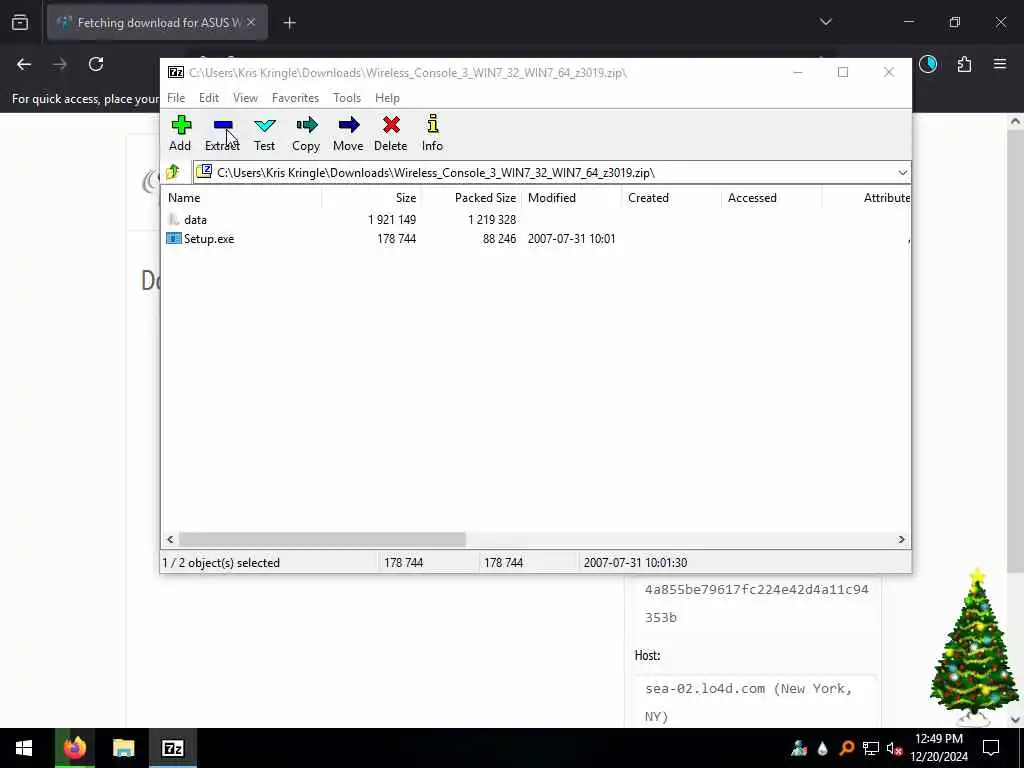Maximize the 7-Zip window
Screen dimensions: 1024x768
[x=842, y=72]
